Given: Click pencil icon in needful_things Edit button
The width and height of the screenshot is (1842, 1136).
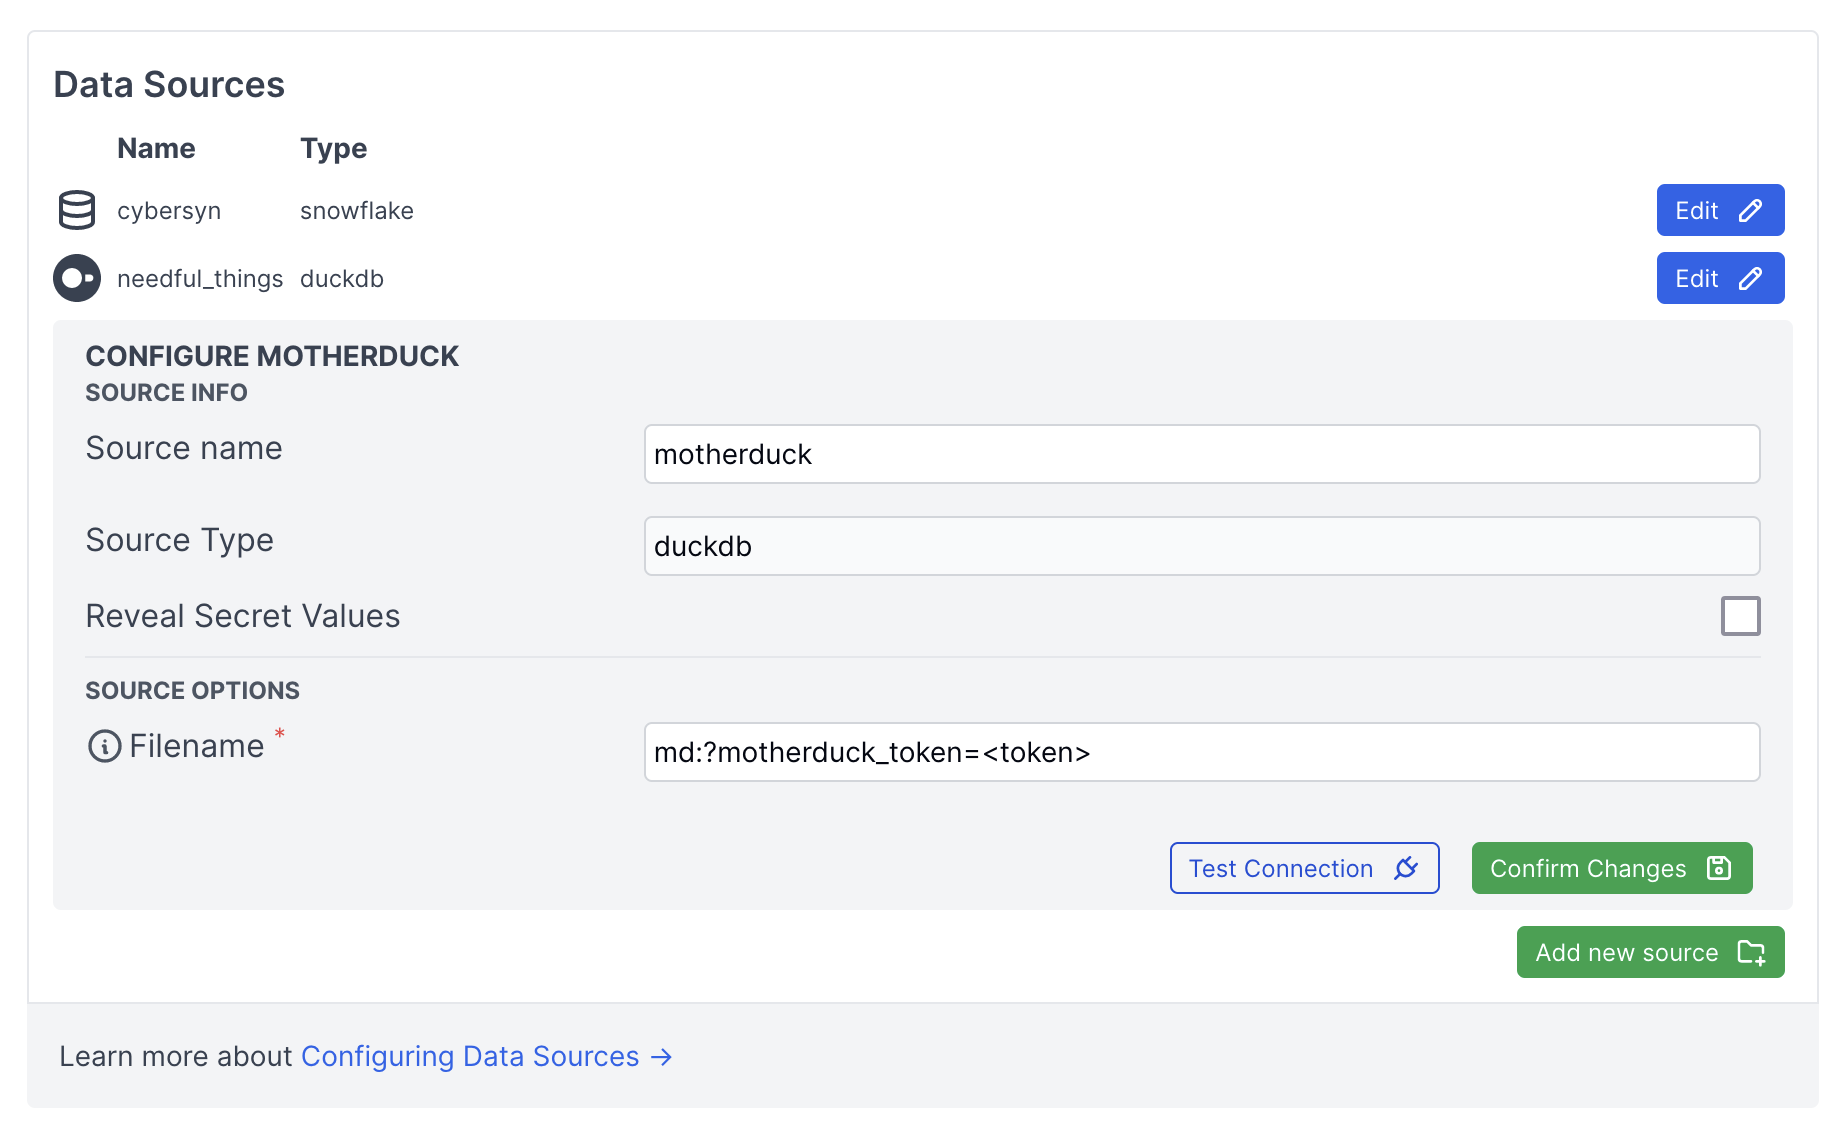Looking at the screenshot, I should point(1750,279).
